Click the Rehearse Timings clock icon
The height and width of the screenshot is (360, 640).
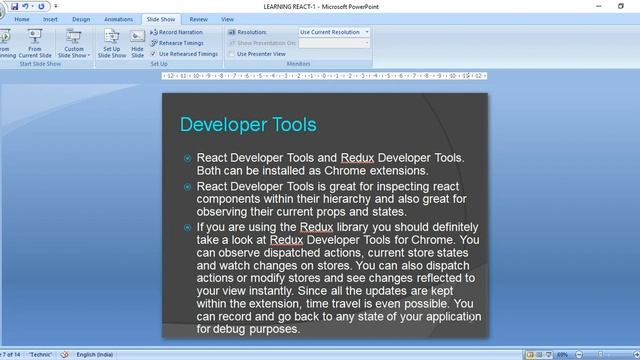click(x=153, y=43)
